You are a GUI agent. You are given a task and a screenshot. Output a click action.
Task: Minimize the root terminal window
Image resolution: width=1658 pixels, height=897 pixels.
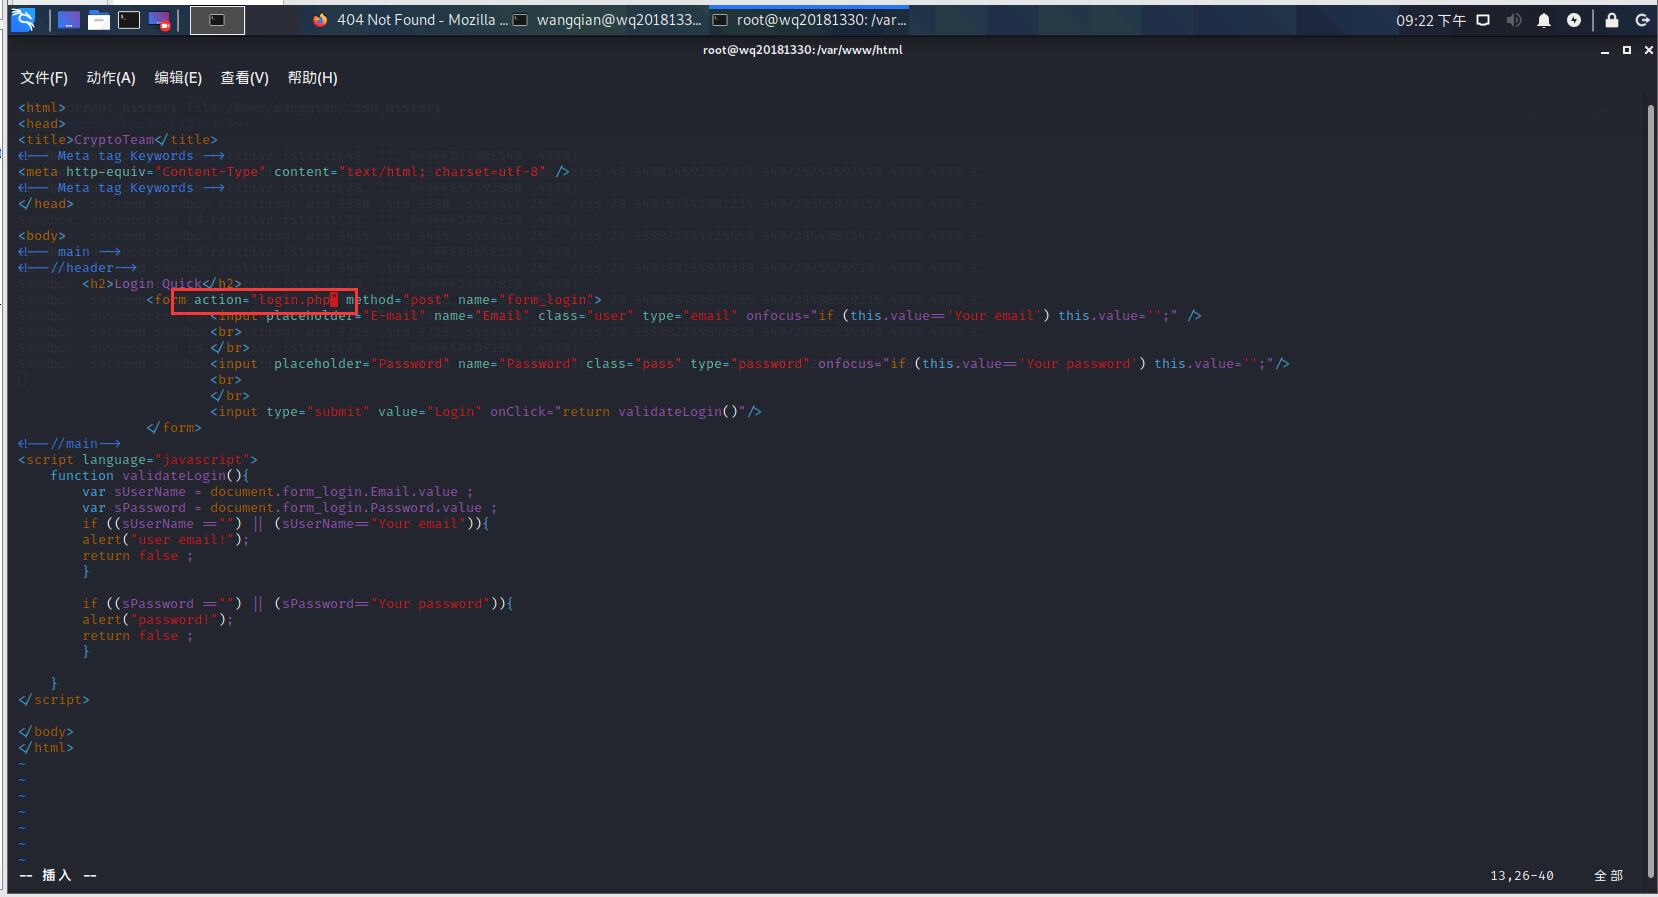click(x=1605, y=50)
